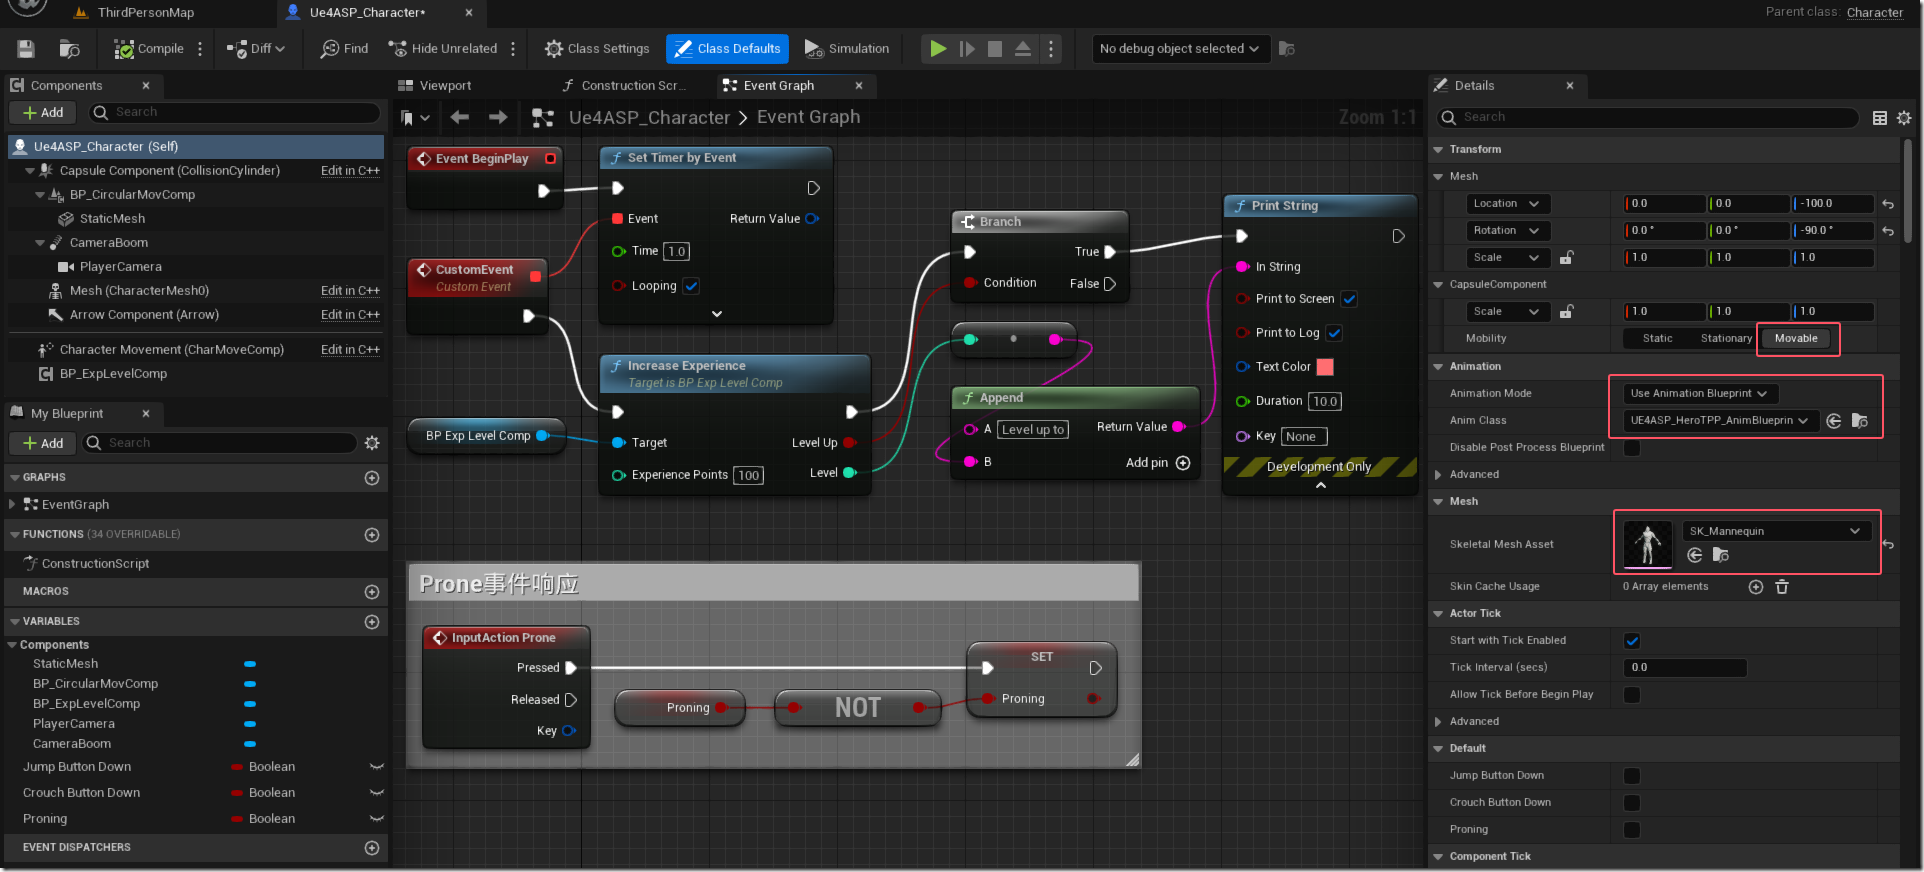Toggle Start with Tick Enabled checkbox
1924x872 pixels.
[1632, 641]
